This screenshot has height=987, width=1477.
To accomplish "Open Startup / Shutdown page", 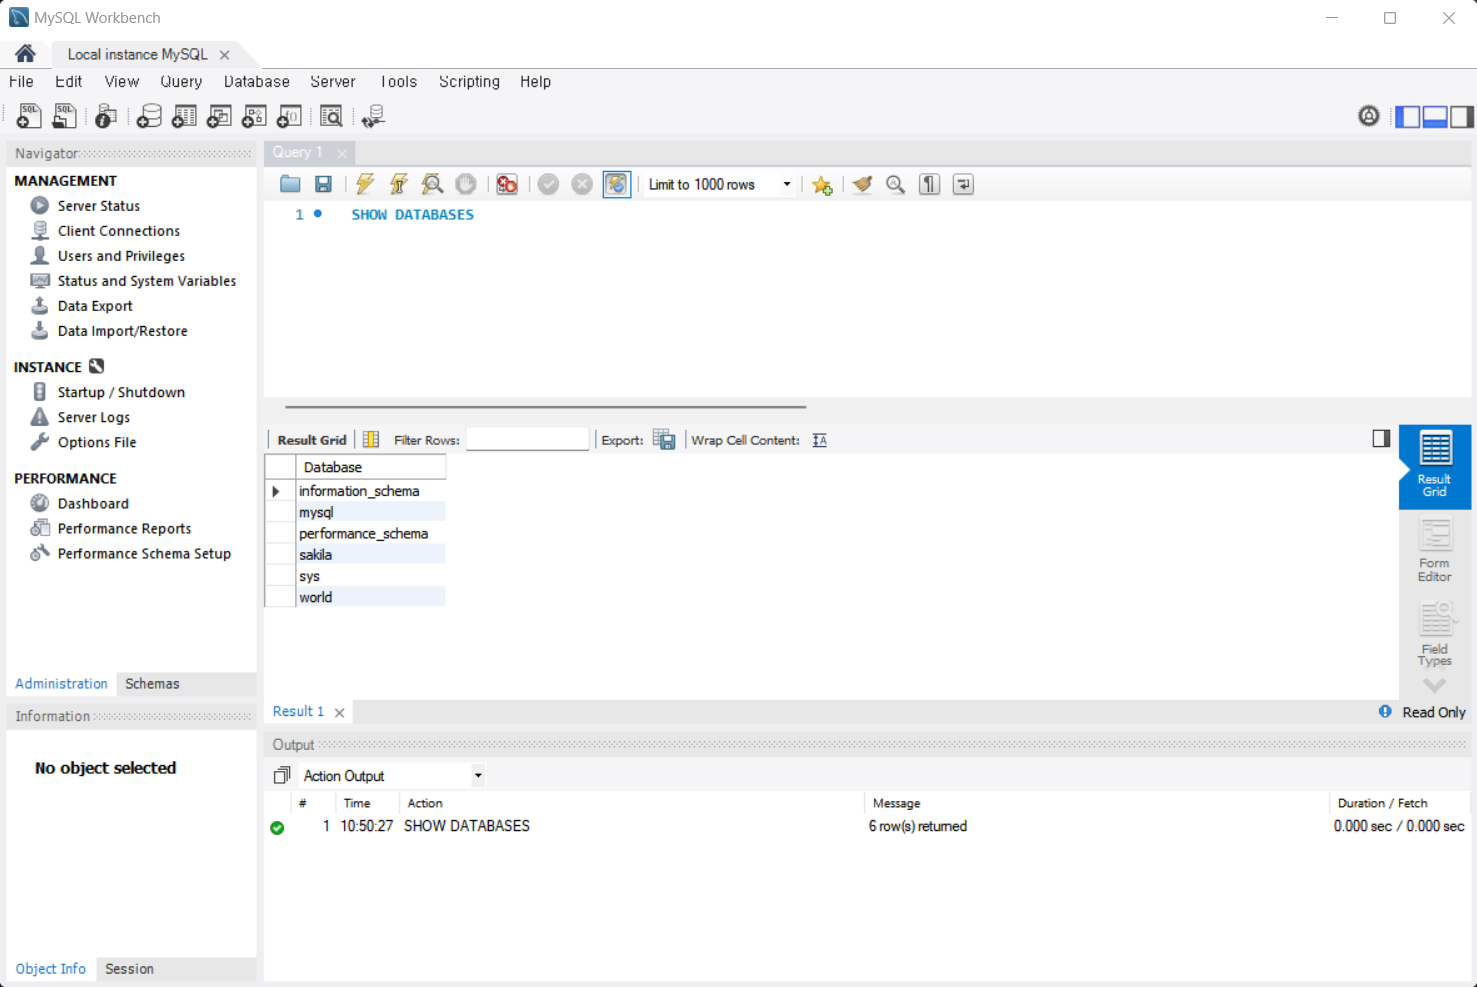I will [121, 392].
